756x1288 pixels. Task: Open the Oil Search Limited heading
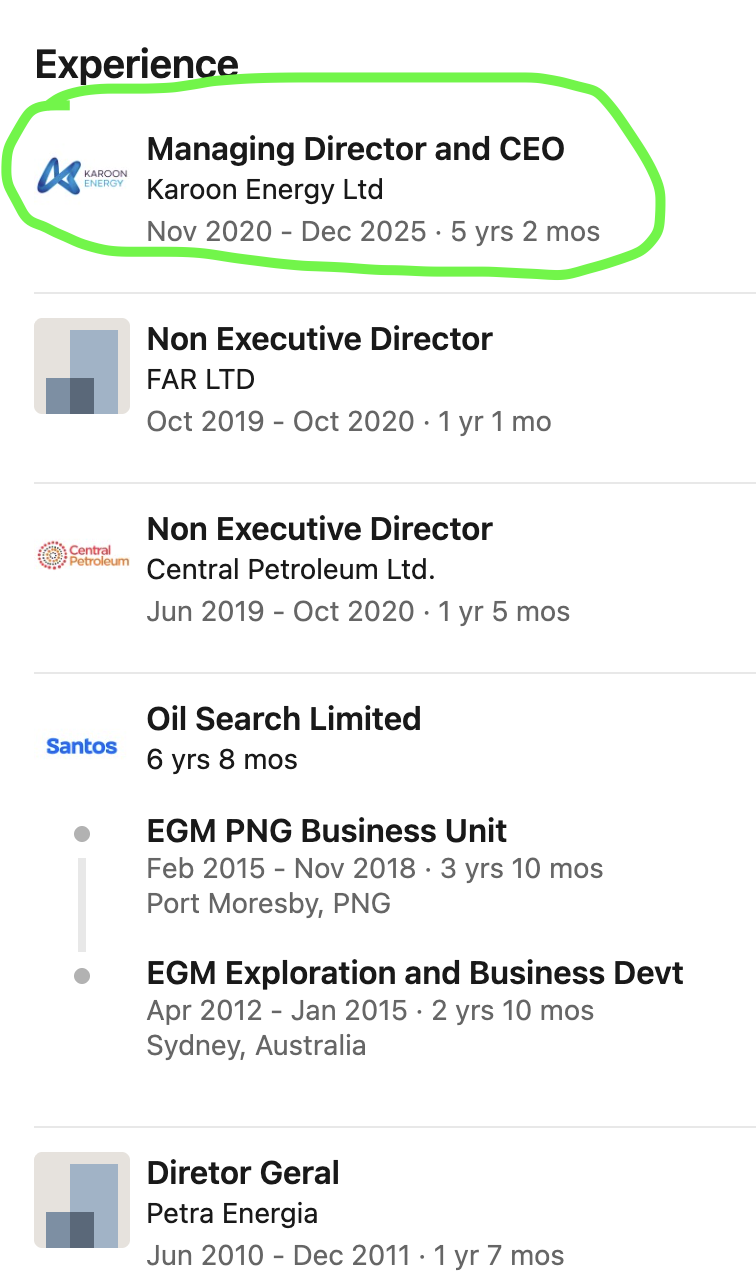click(x=284, y=719)
